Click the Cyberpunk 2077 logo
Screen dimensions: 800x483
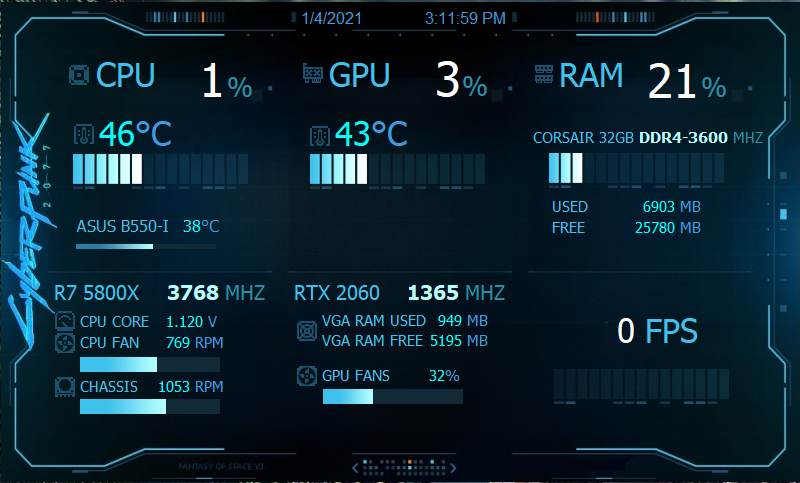click(x=28, y=240)
